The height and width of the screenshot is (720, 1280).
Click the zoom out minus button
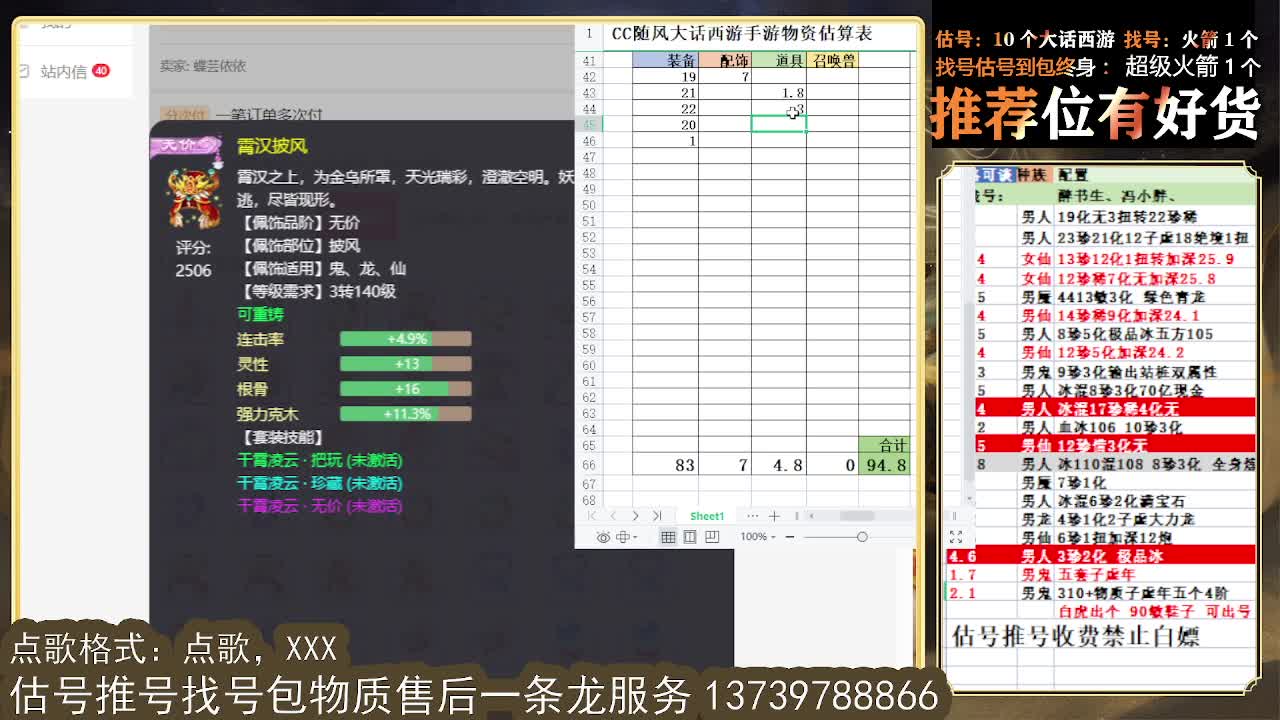790,537
